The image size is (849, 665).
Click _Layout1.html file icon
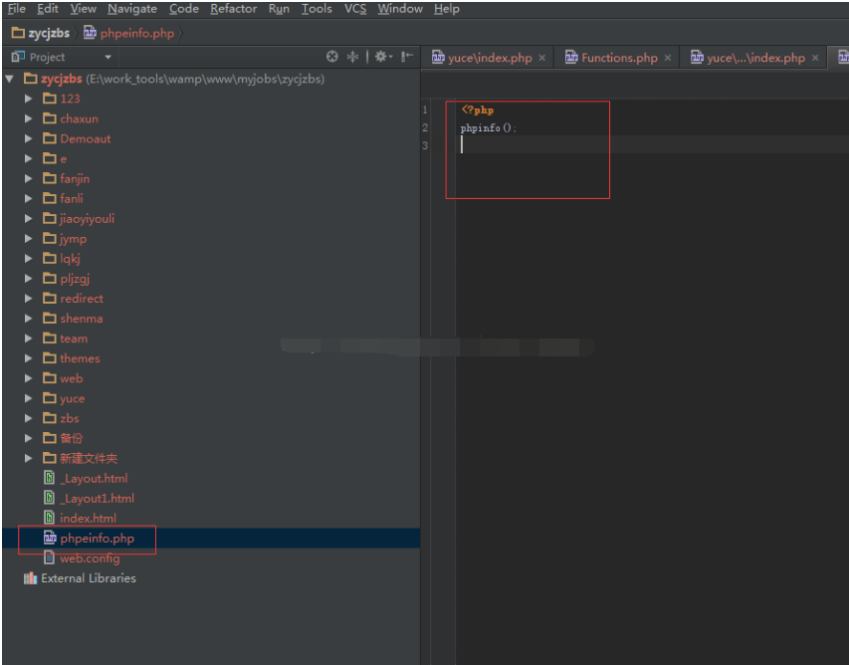[x=49, y=498]
